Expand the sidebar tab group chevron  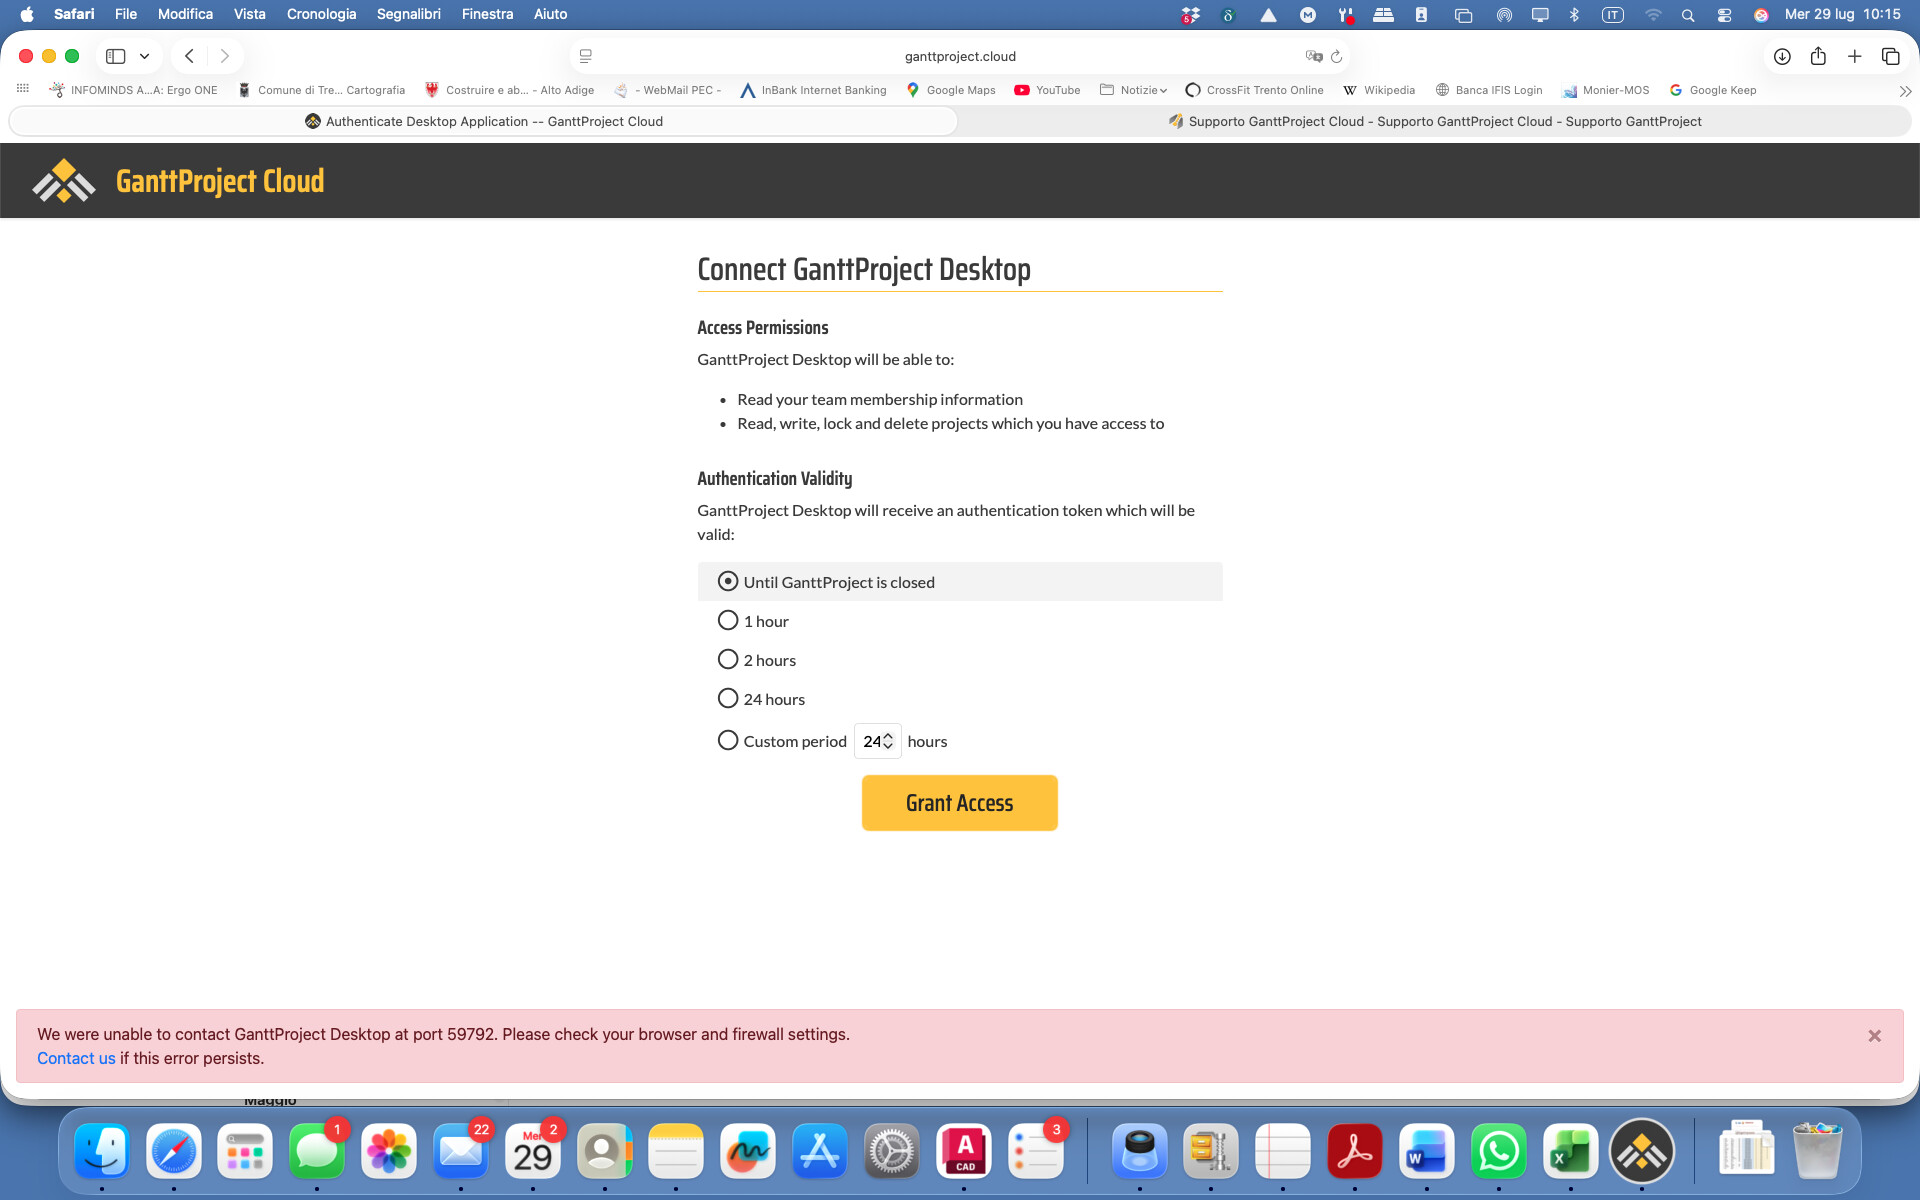pos(145,57)
